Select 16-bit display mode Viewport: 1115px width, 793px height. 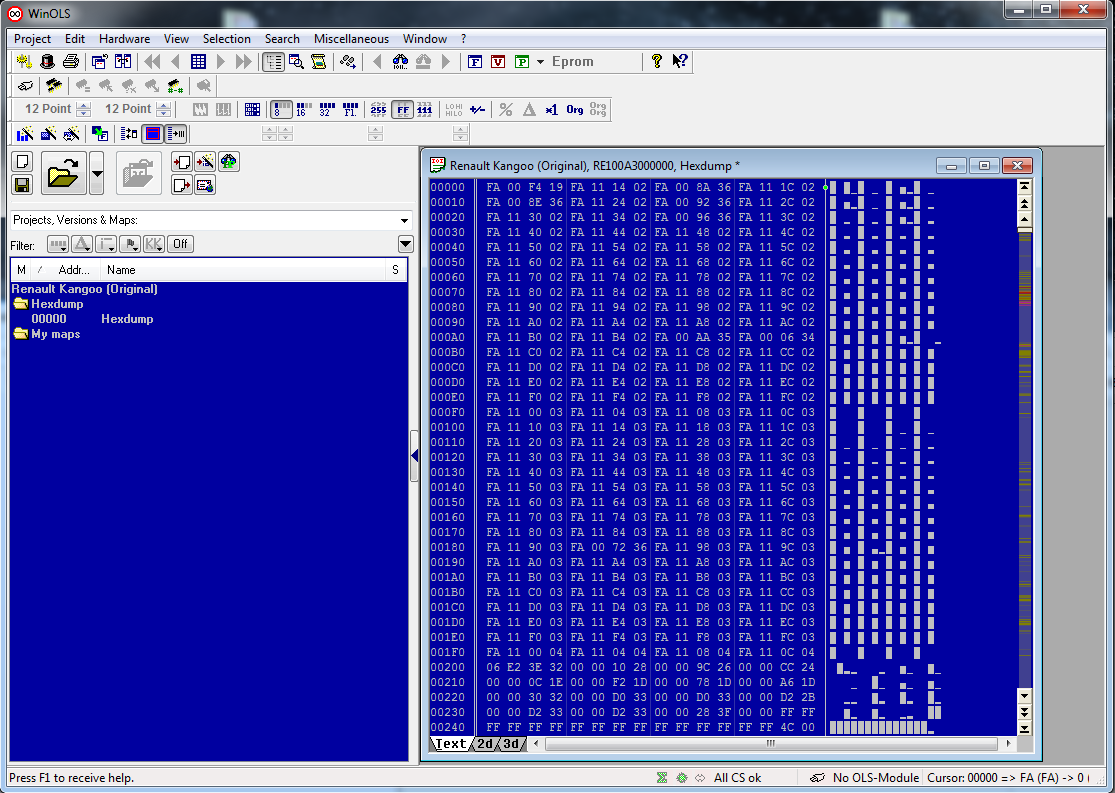(x=304, y=110)
